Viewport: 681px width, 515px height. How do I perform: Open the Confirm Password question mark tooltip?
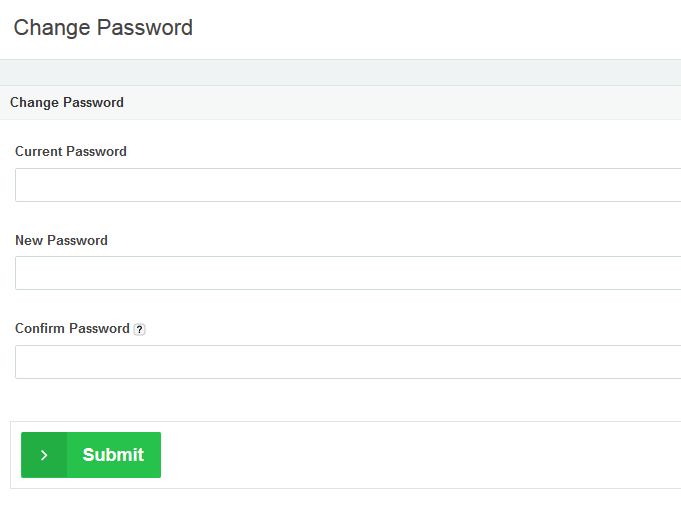140,329
